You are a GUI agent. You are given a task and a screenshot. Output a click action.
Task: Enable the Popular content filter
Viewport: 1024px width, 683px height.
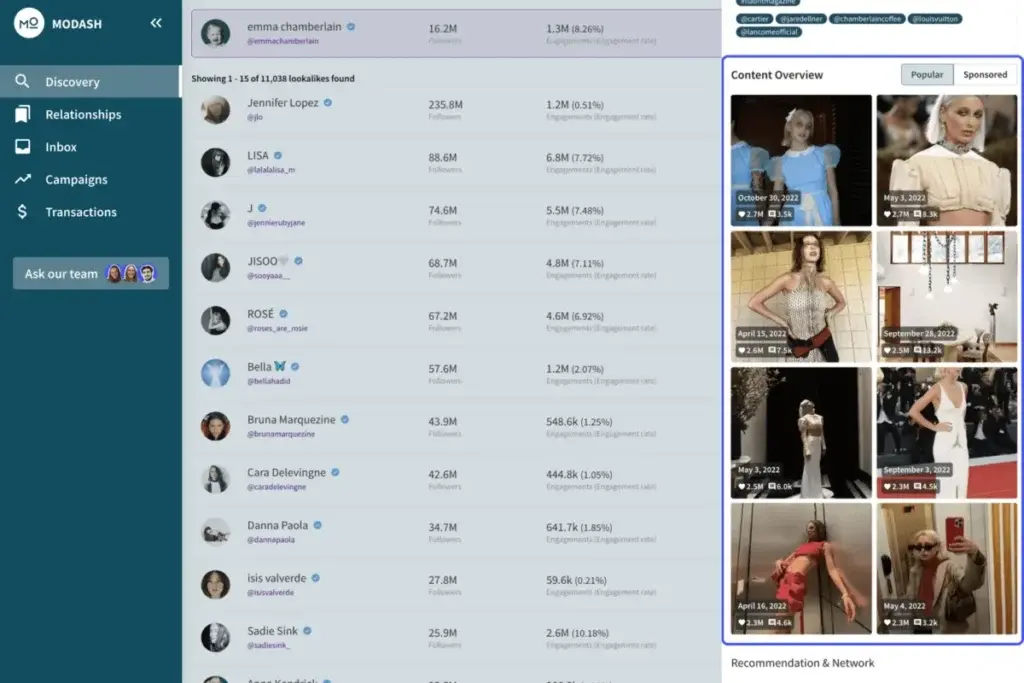(927, 74)
